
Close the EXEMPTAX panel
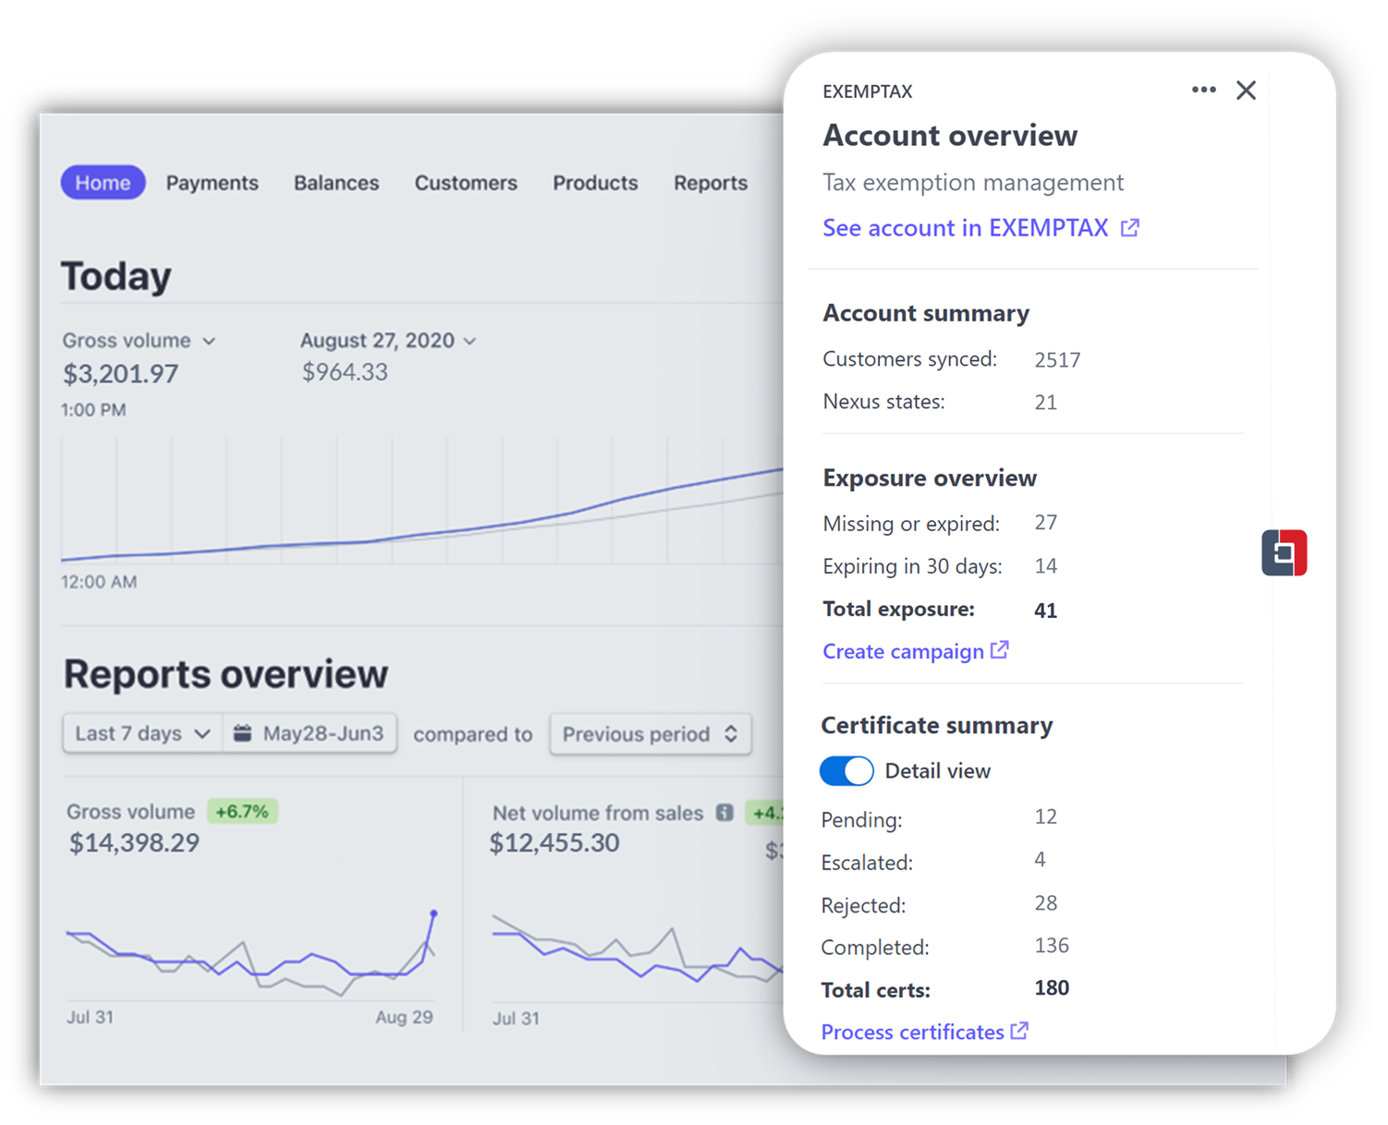coord(1245,90)
